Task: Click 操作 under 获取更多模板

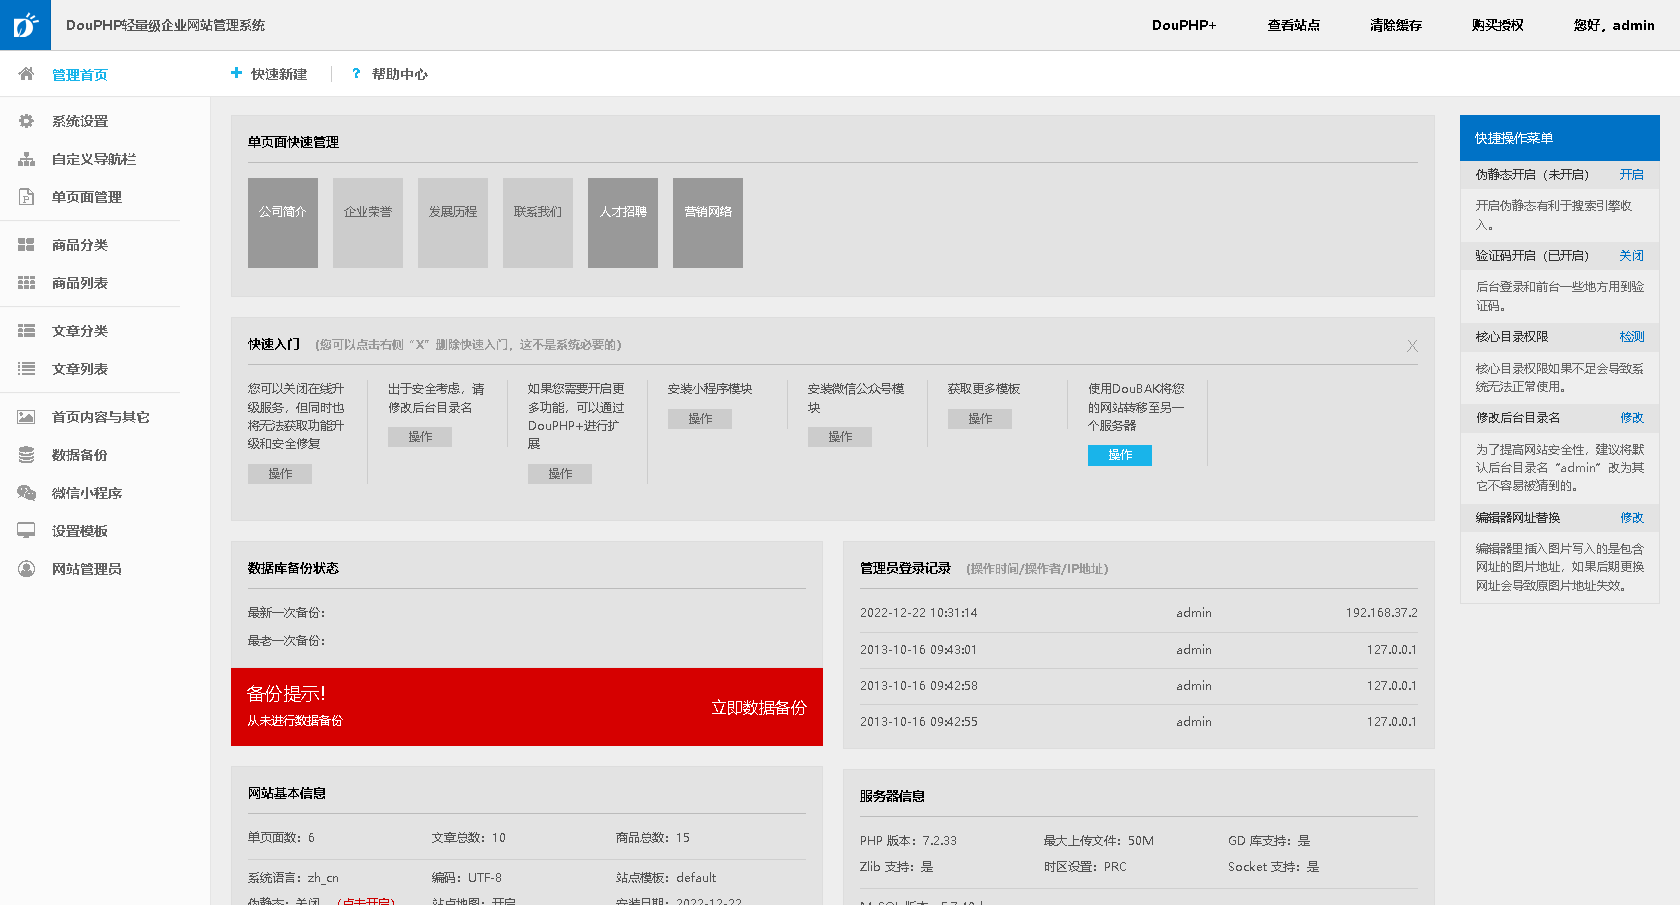Action: click(980, 419)
